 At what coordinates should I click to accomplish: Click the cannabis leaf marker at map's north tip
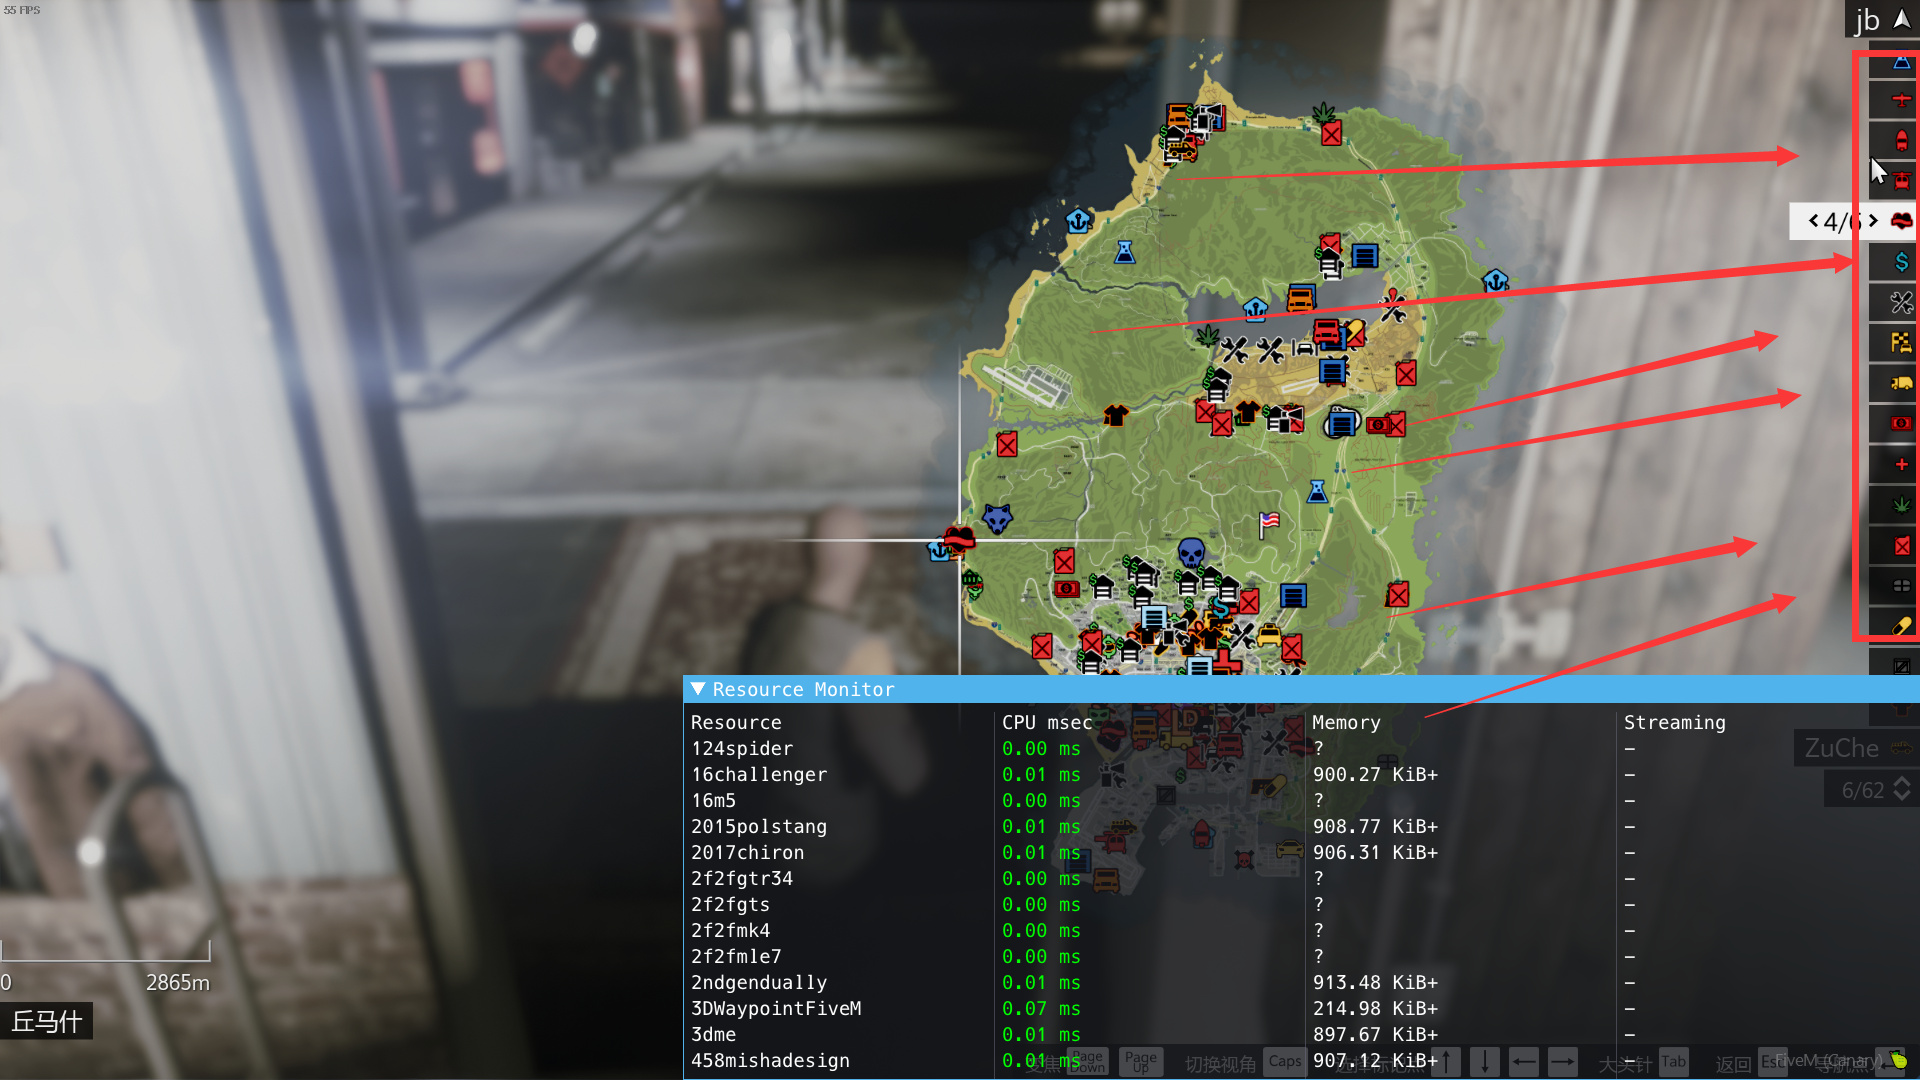(1324, 112)
